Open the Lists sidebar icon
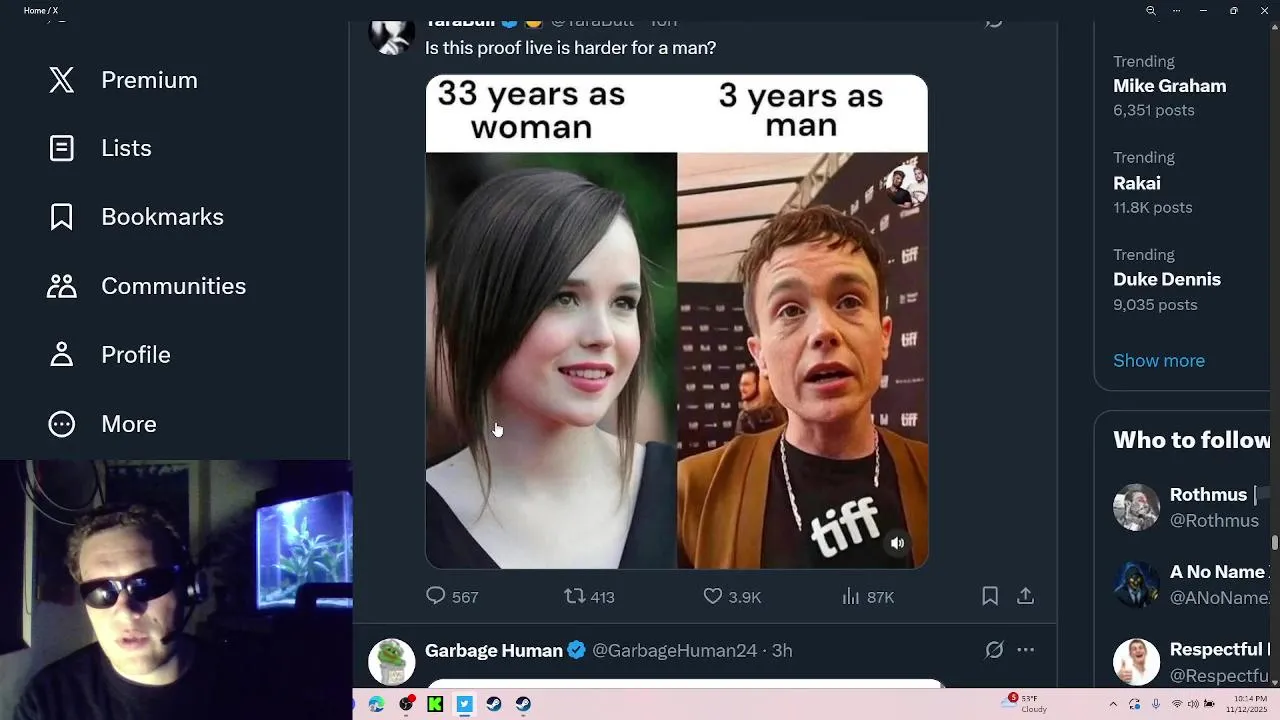The image size is (1280, 720). pyautogui.click(x=62, y=148)
